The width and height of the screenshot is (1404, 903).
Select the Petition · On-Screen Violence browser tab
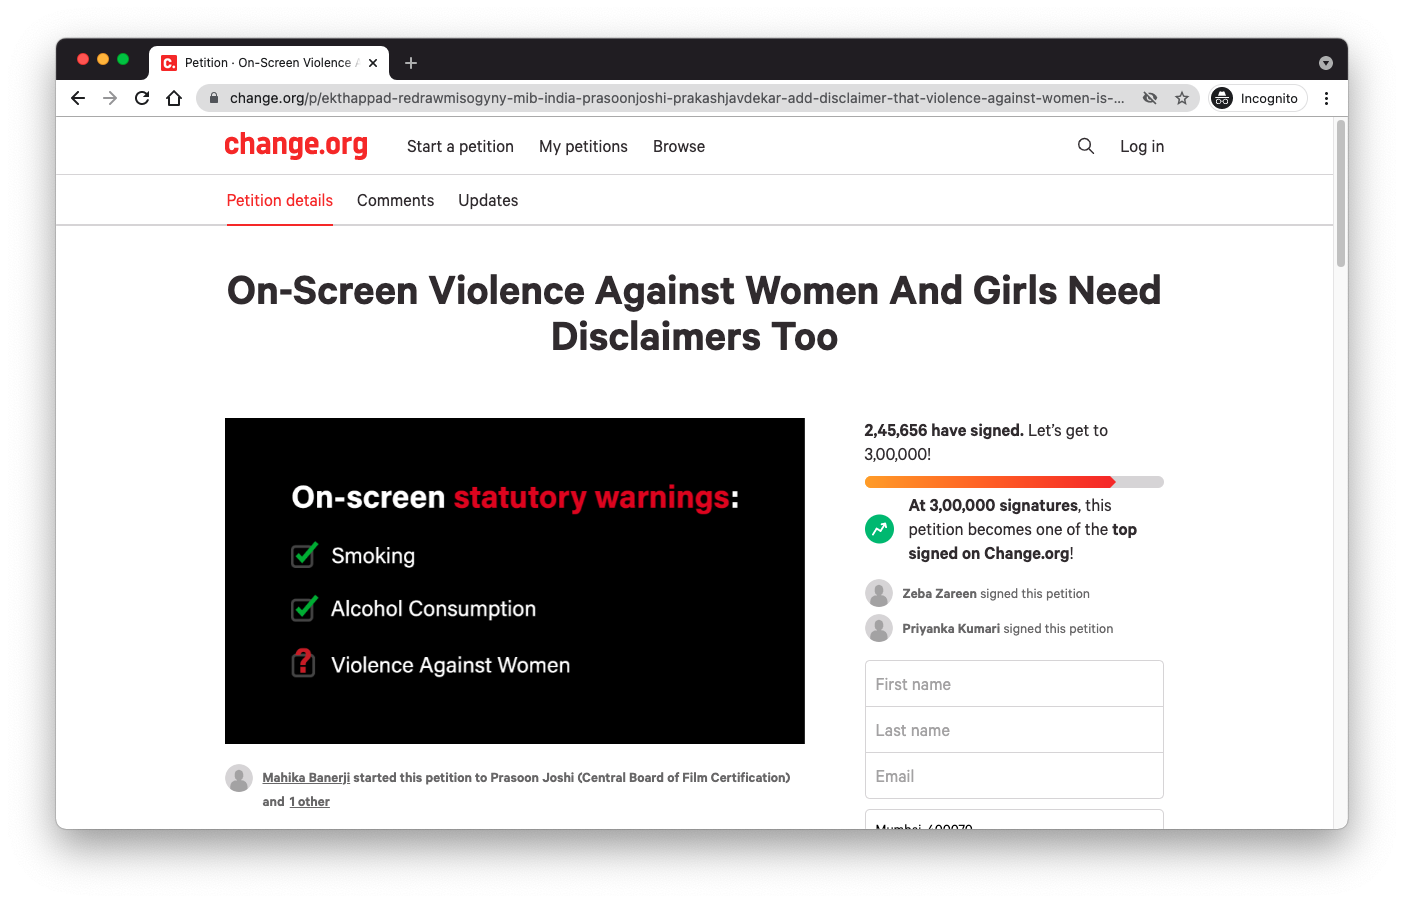(269, 63)
